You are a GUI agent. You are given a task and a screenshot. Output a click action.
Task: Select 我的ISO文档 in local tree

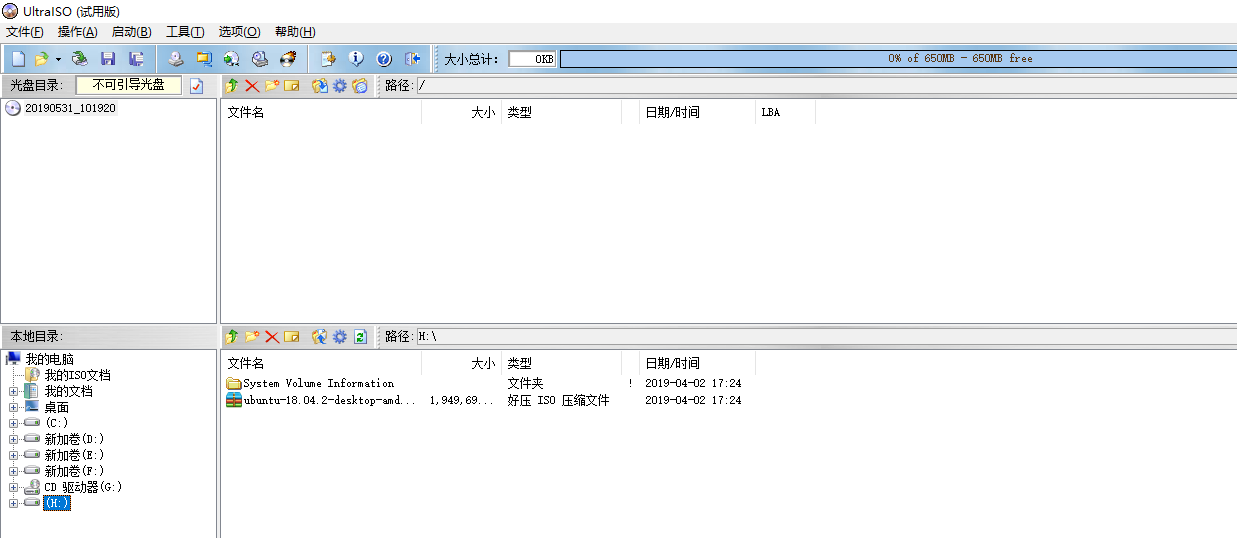[77, 375]
